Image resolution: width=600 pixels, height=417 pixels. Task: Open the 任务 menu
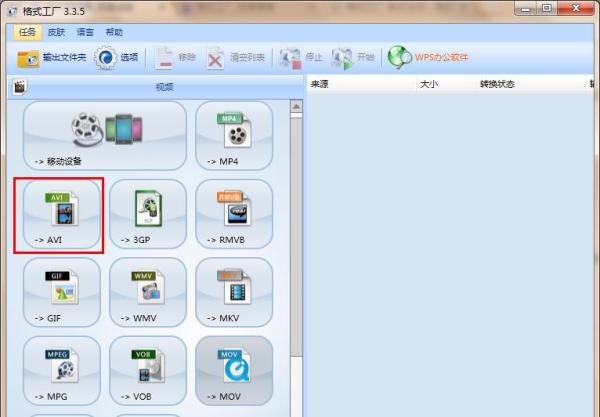[27, 33]
